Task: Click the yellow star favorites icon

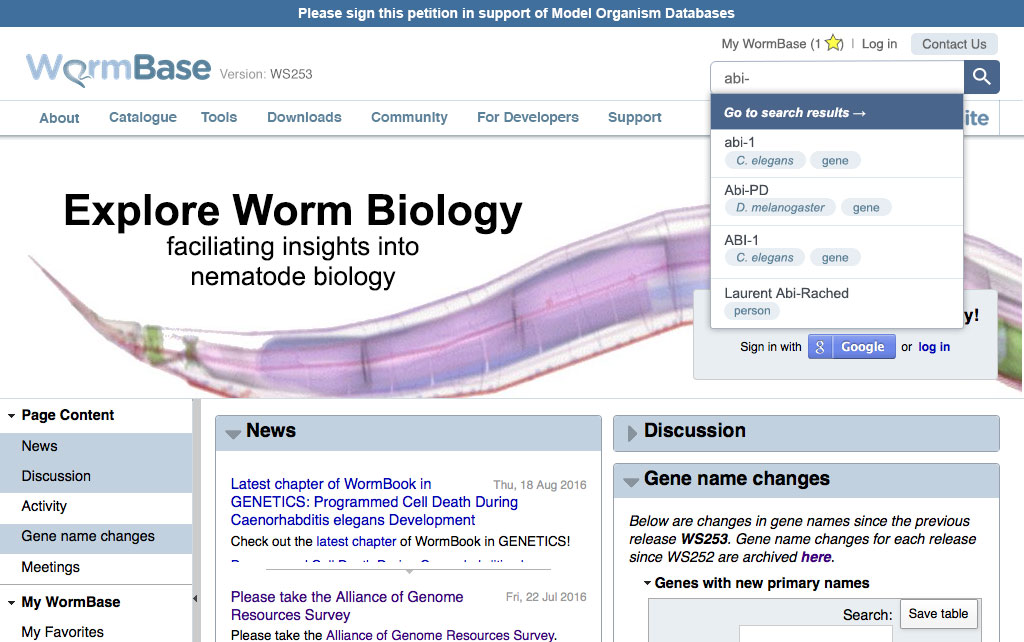Action: tap(833, 43)
